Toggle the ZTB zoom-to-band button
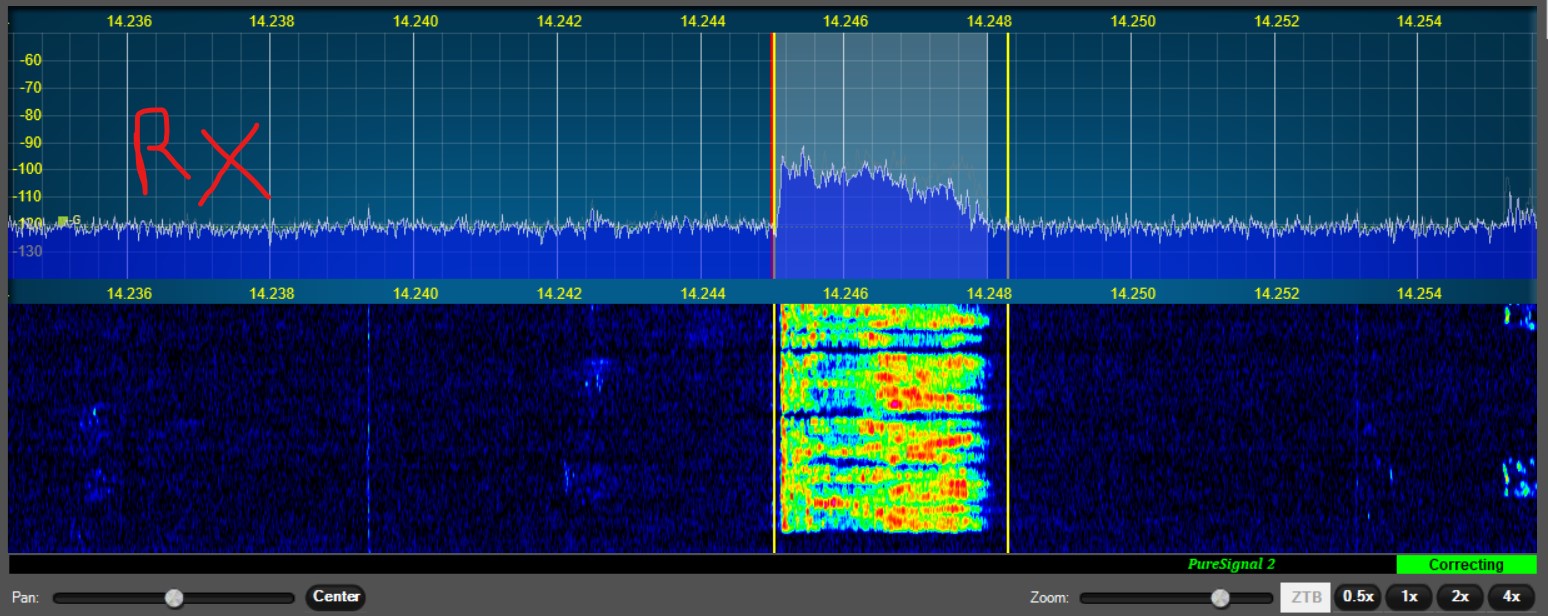 click(1305, 597)
